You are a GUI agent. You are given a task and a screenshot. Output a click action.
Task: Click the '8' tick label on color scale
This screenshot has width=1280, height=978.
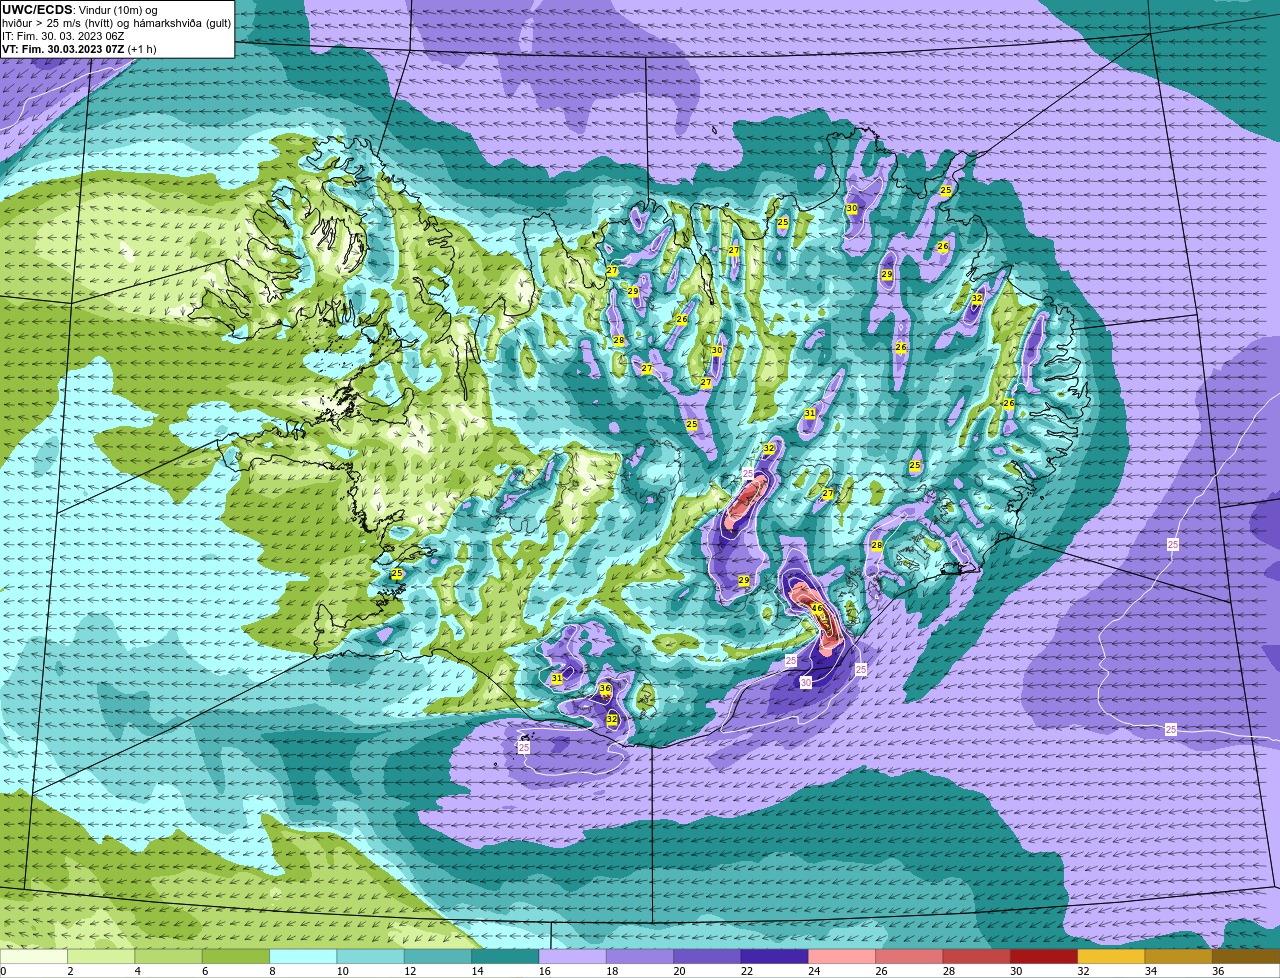pyautogui.click(x=272, y=971)
